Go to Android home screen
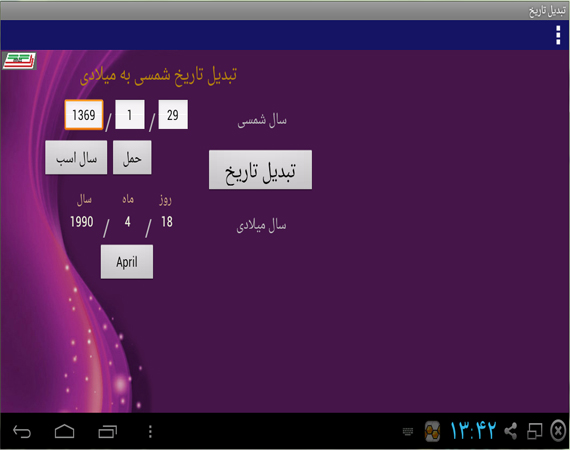This screenshot has width=570, height=450. [x=65, y=431]
